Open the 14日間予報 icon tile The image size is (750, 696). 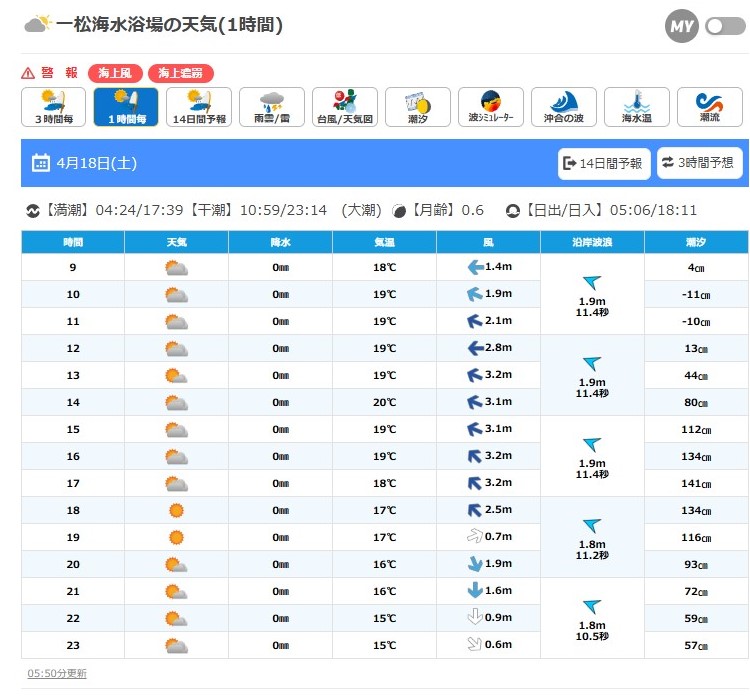198,107
